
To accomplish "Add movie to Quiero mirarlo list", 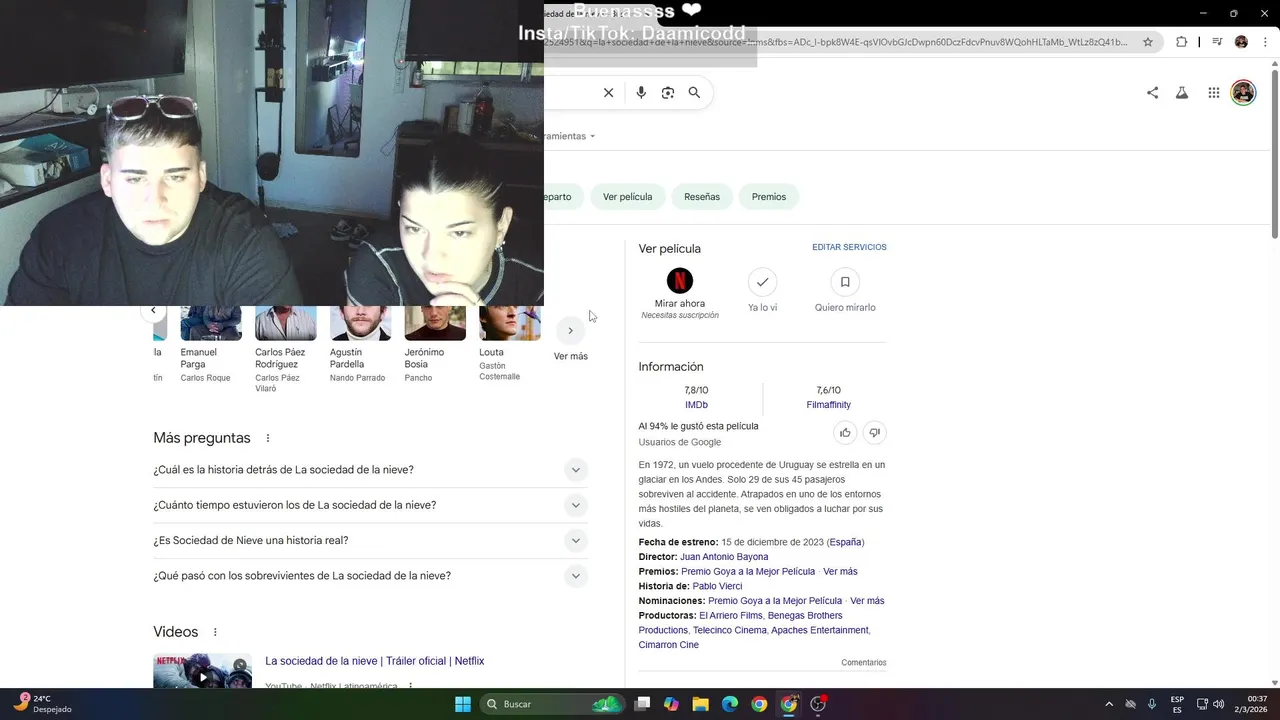I will click(845, 282).
